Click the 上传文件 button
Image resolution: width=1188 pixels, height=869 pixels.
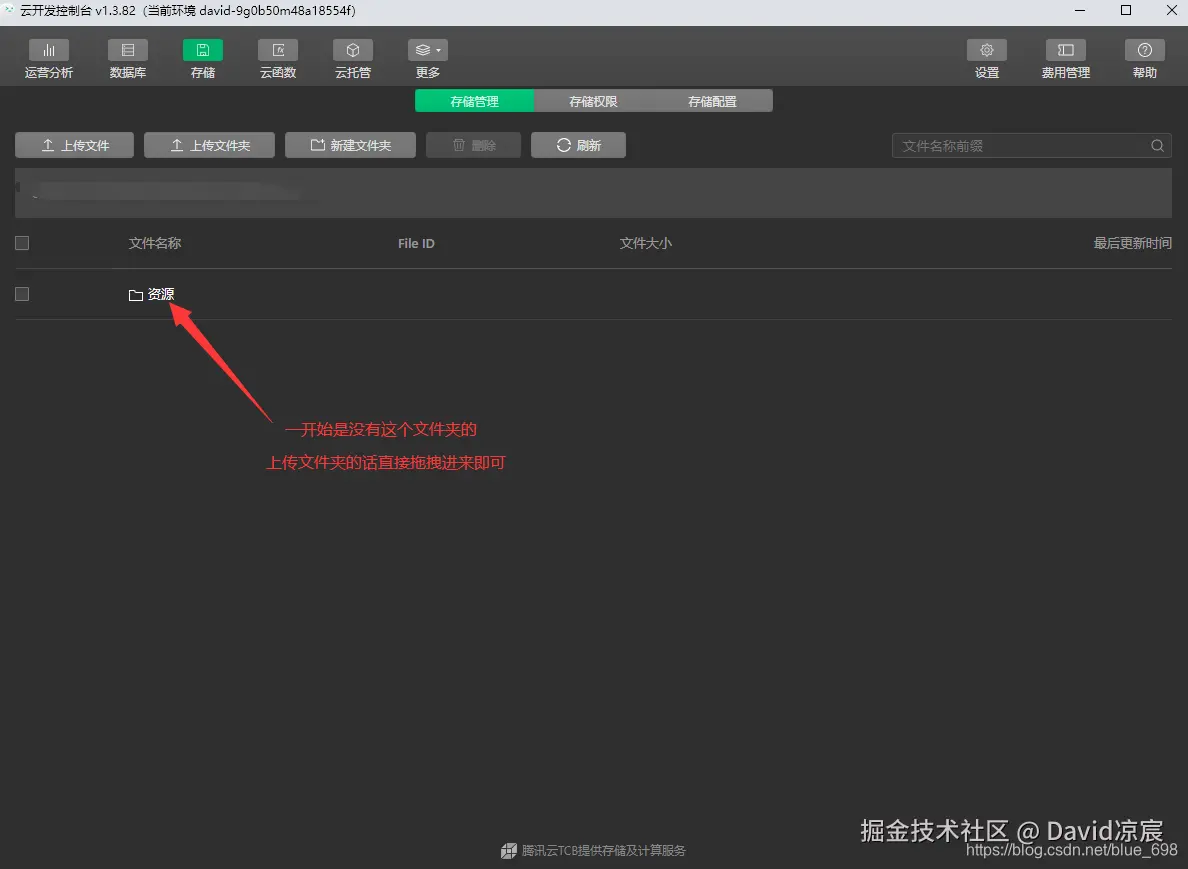point(73,144)
